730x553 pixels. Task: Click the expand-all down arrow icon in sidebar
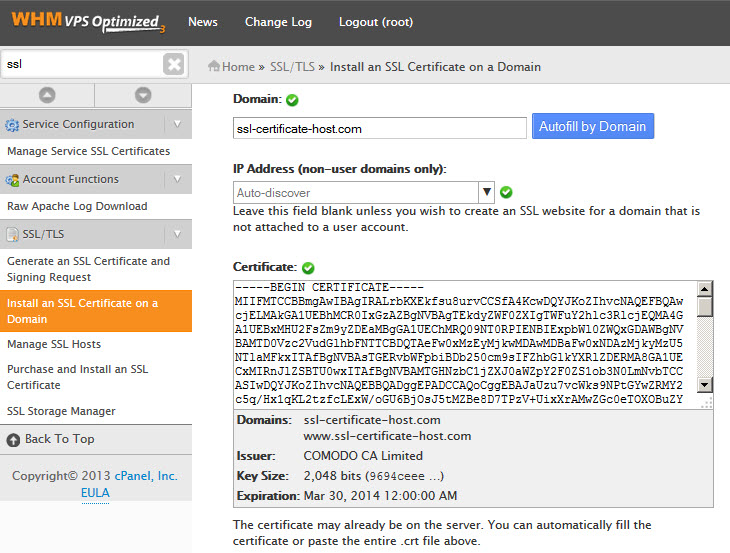[x=143, y=95]
